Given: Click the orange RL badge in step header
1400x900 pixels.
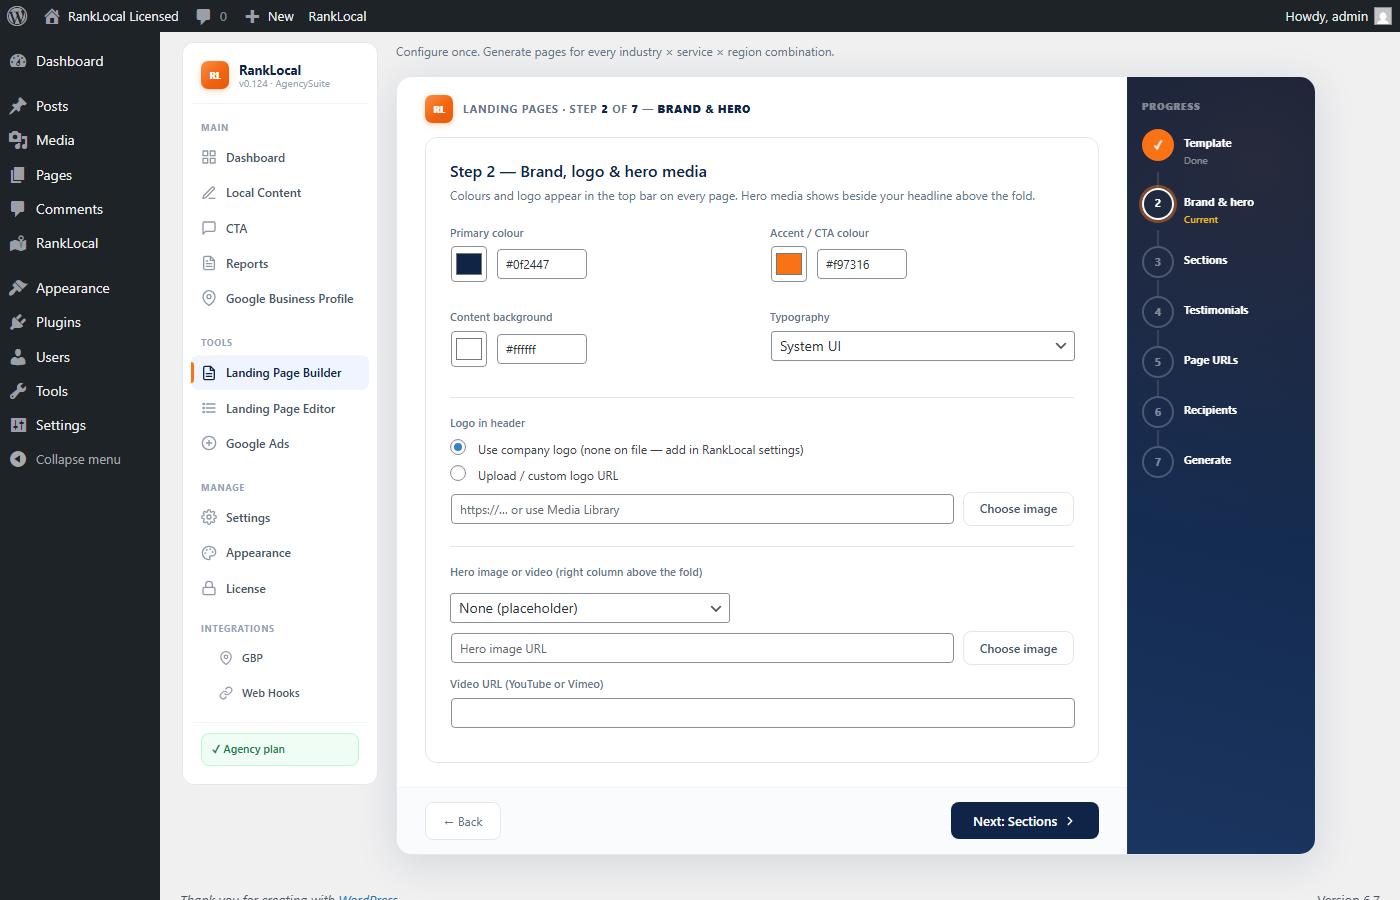Looking at the screenshot, I should coord(439,109).
